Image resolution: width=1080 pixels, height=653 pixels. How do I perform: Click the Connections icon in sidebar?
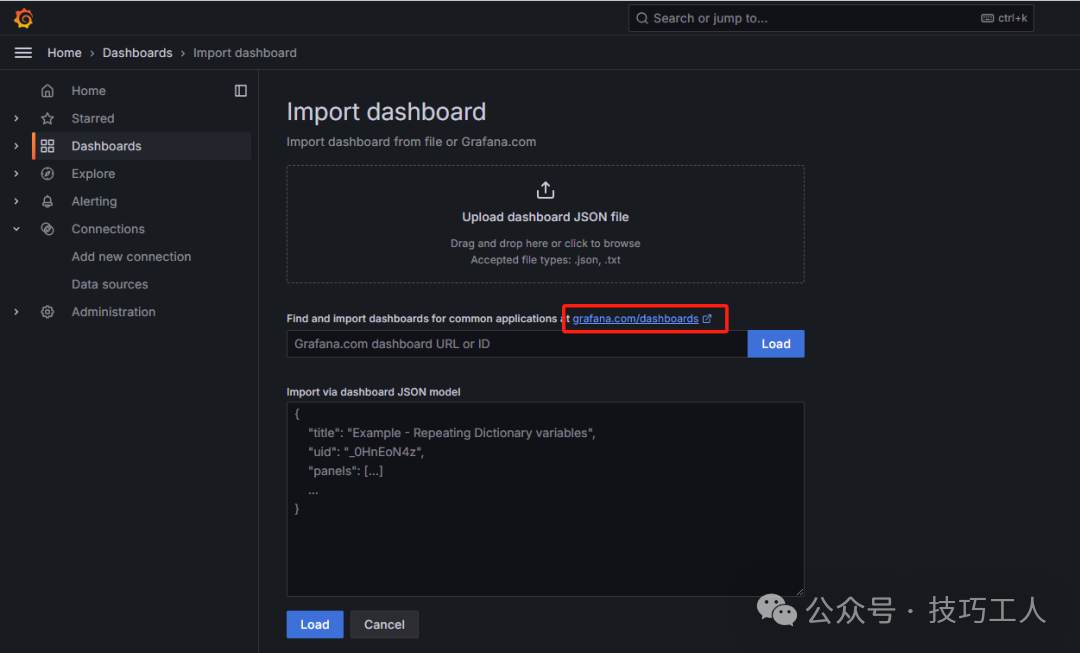click(48, 229)
